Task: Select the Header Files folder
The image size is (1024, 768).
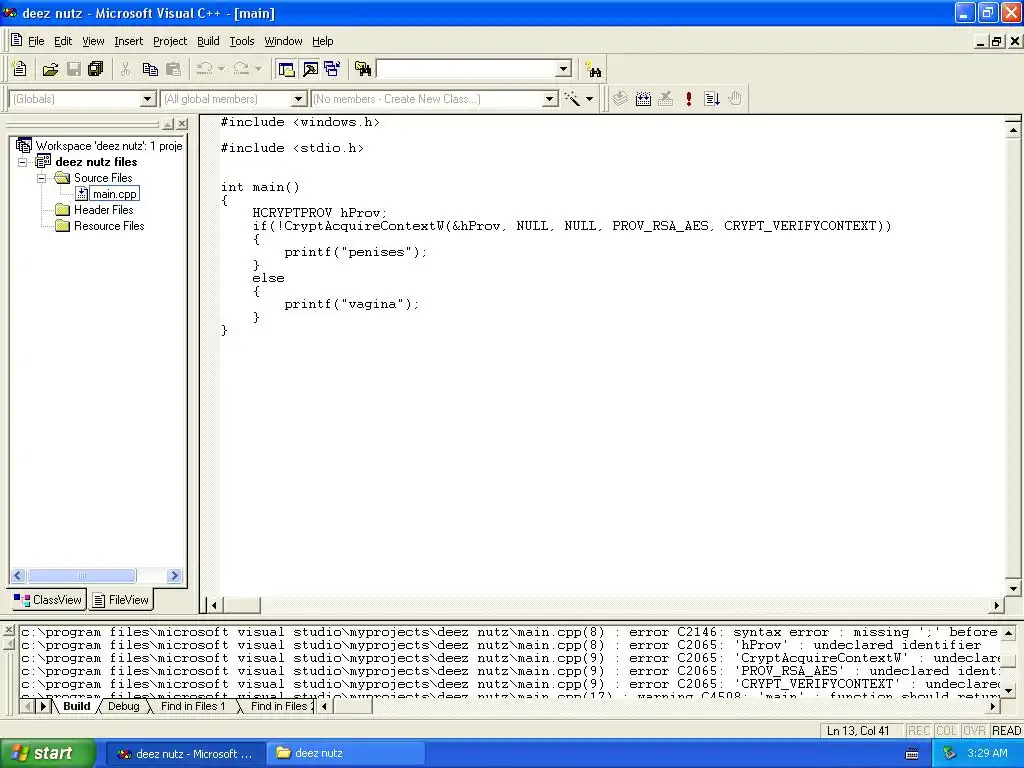Action: click(103, 210)
